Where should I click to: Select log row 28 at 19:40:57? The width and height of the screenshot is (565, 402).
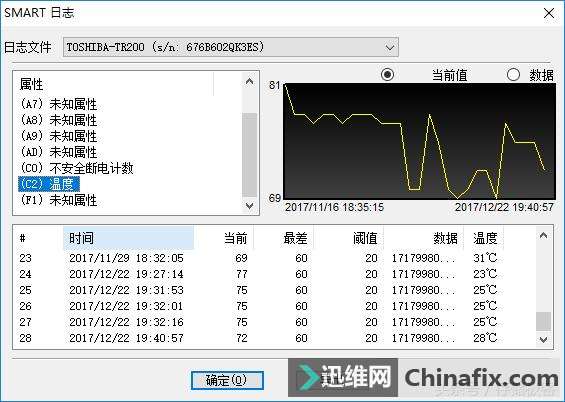pos(274,338)
